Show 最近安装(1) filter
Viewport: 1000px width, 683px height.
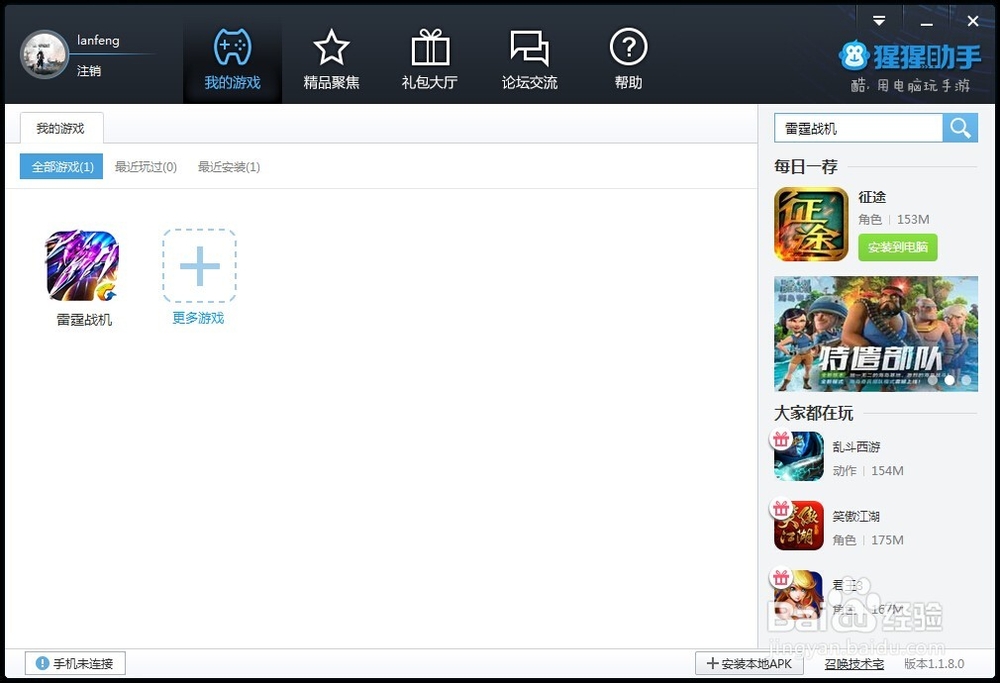(228, 166)
